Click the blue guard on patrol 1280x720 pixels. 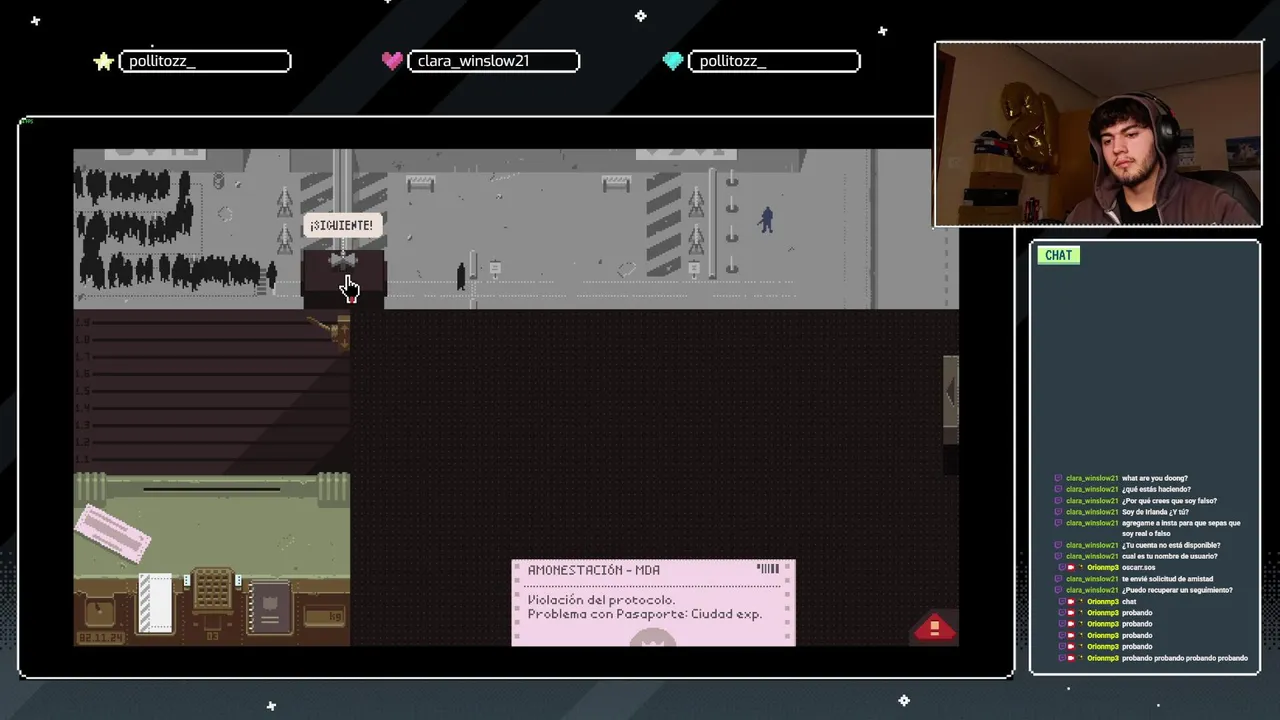pos(766,219)
